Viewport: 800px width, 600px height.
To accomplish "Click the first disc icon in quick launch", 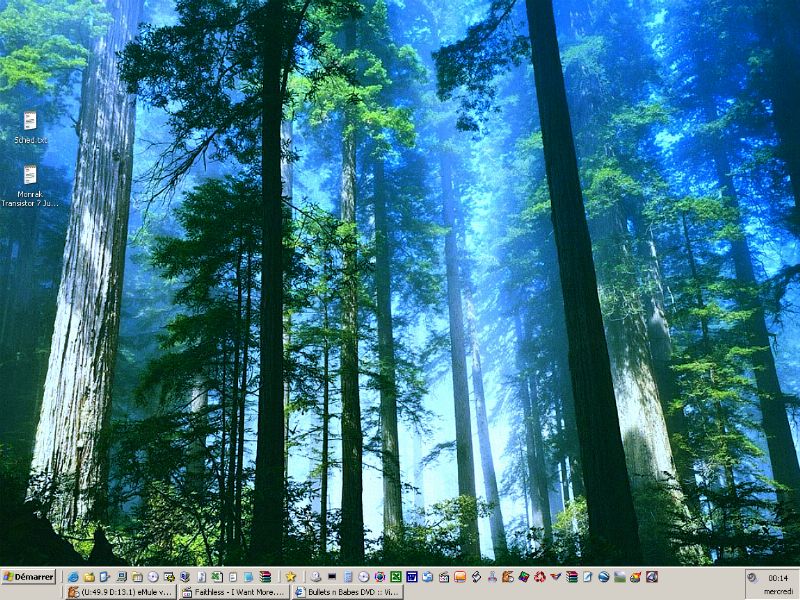I will pyautogui.click(x=153, y=577).
